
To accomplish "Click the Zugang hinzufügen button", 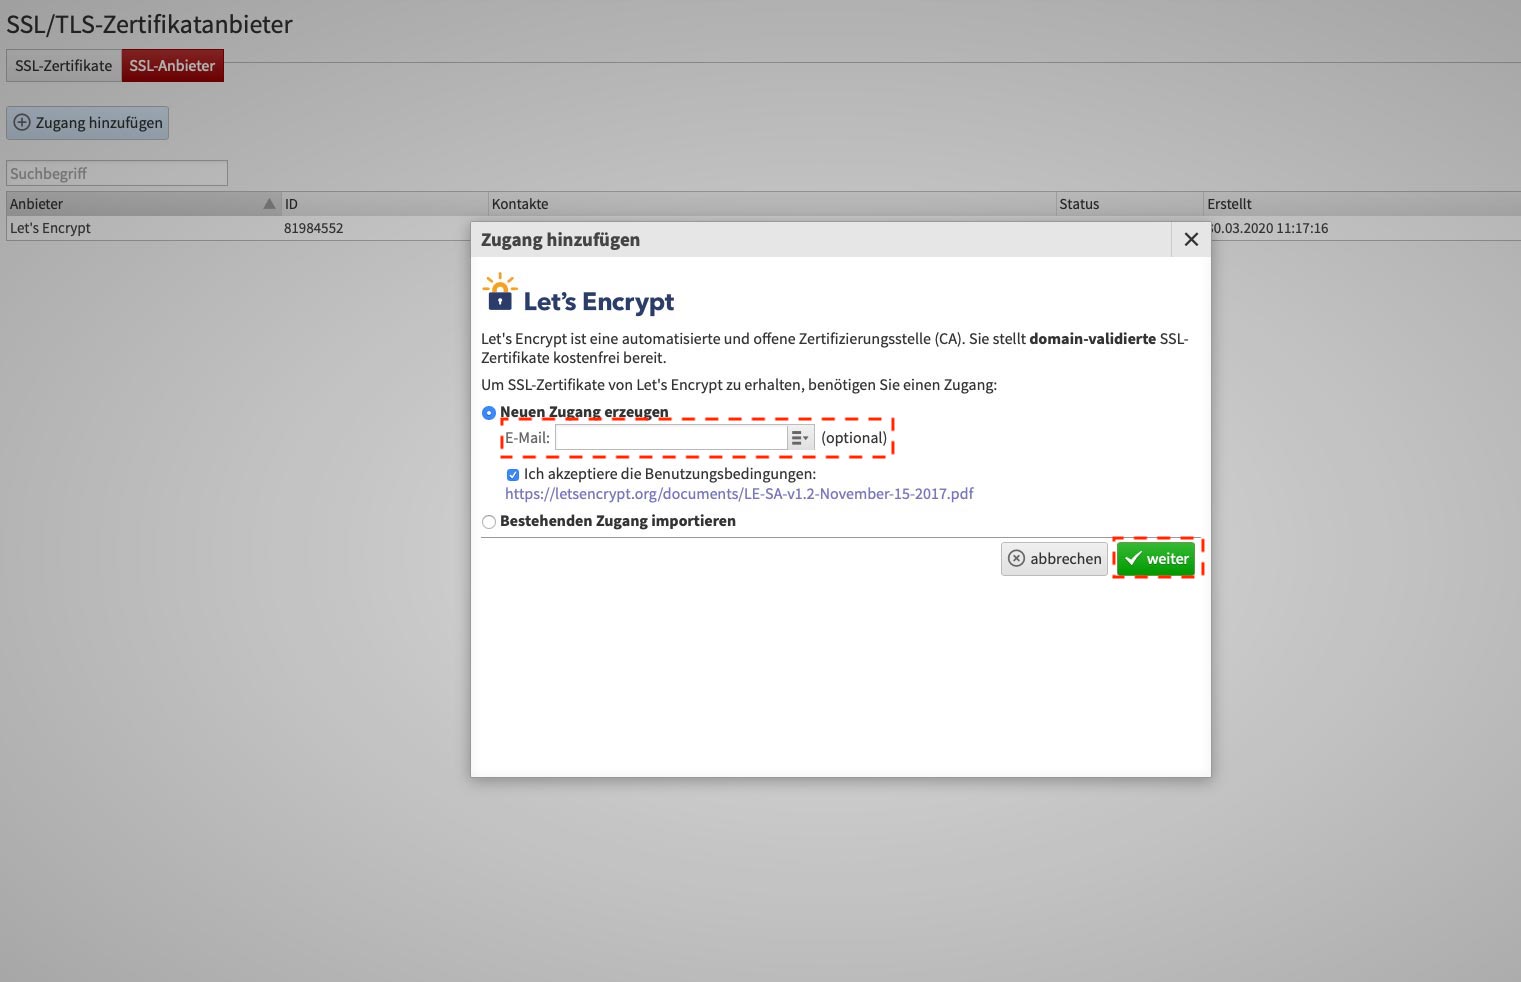I will [x=88, y=123].
